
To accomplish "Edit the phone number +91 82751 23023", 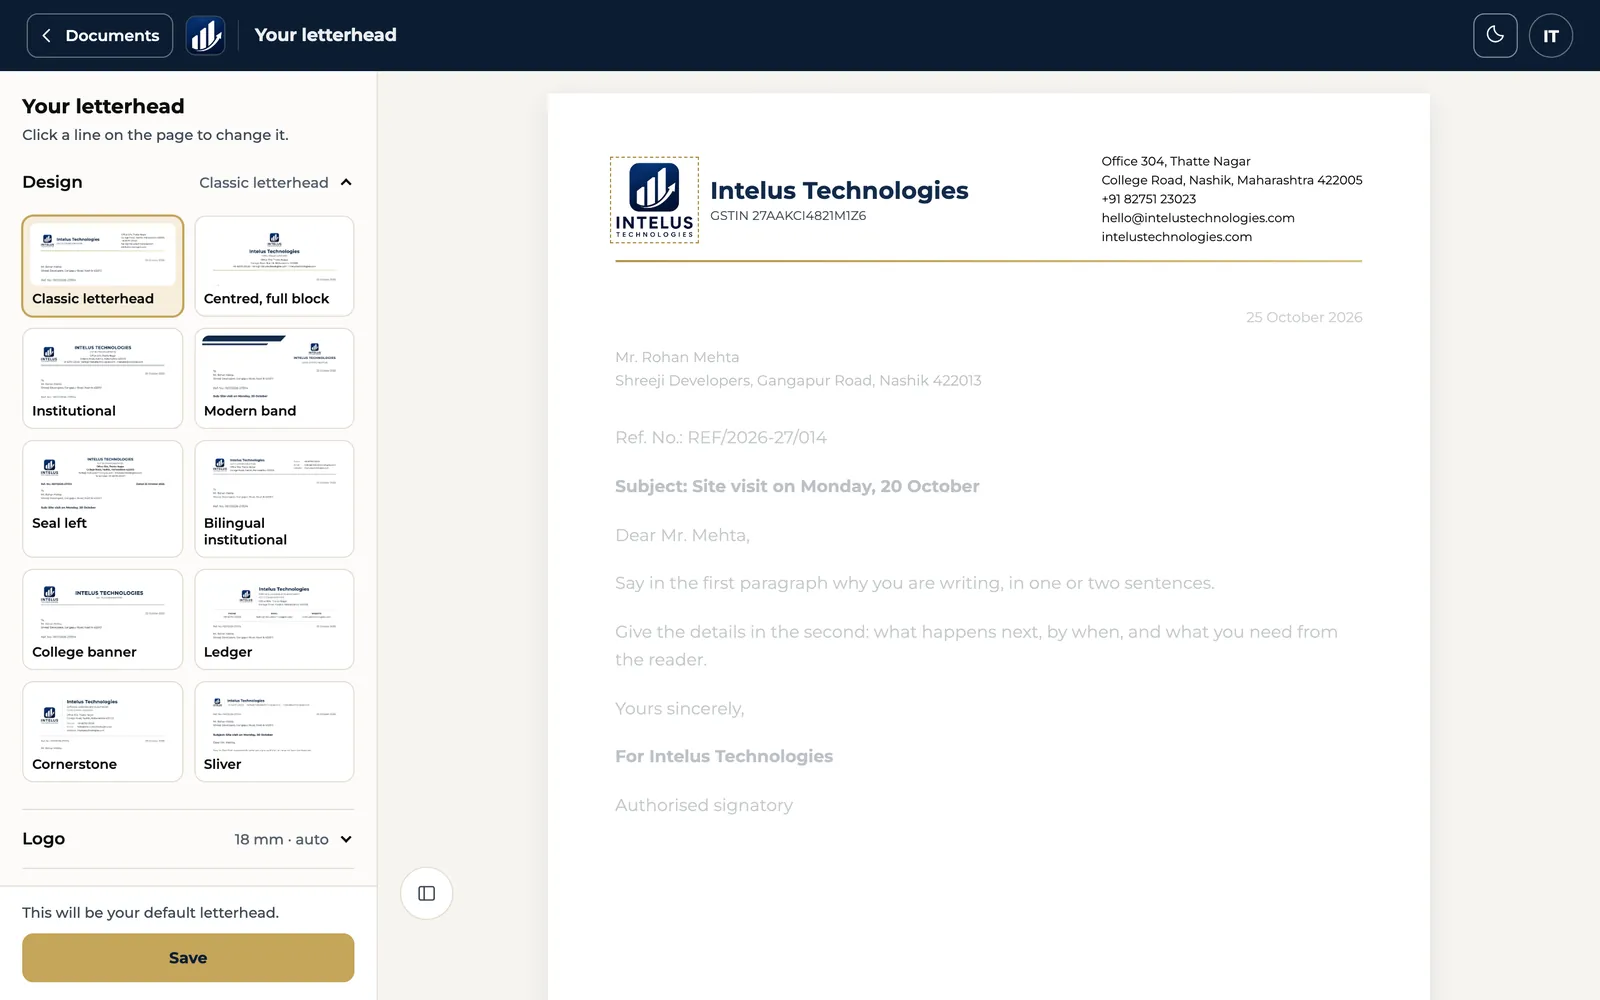I will [x=1148, y=199].
